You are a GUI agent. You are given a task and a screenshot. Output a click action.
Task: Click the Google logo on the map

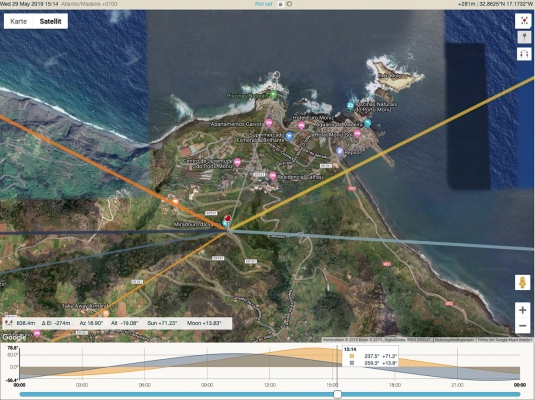pyautogui.click(x=14, y=337)
